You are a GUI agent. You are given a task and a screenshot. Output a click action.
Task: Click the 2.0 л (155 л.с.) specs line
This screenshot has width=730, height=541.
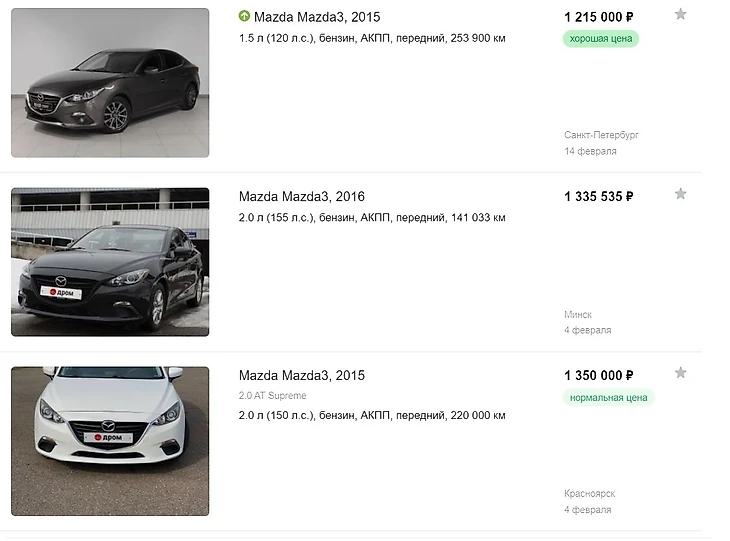[371, 217]
